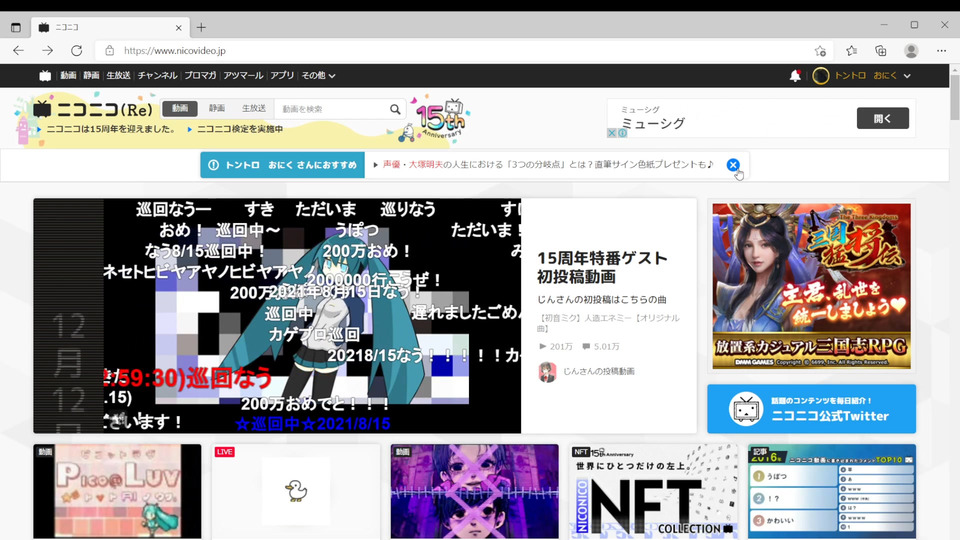
Task: Dismiss the recommendation banner with X
Action: (733, 165)
